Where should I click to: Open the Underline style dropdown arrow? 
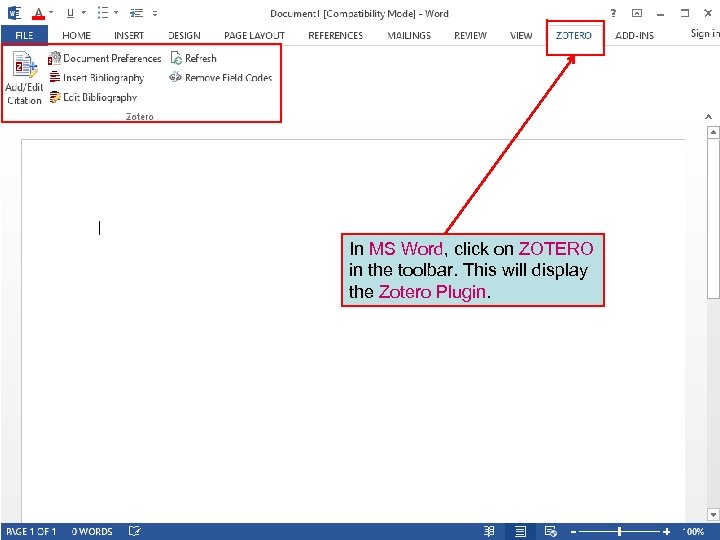[84, 13]
